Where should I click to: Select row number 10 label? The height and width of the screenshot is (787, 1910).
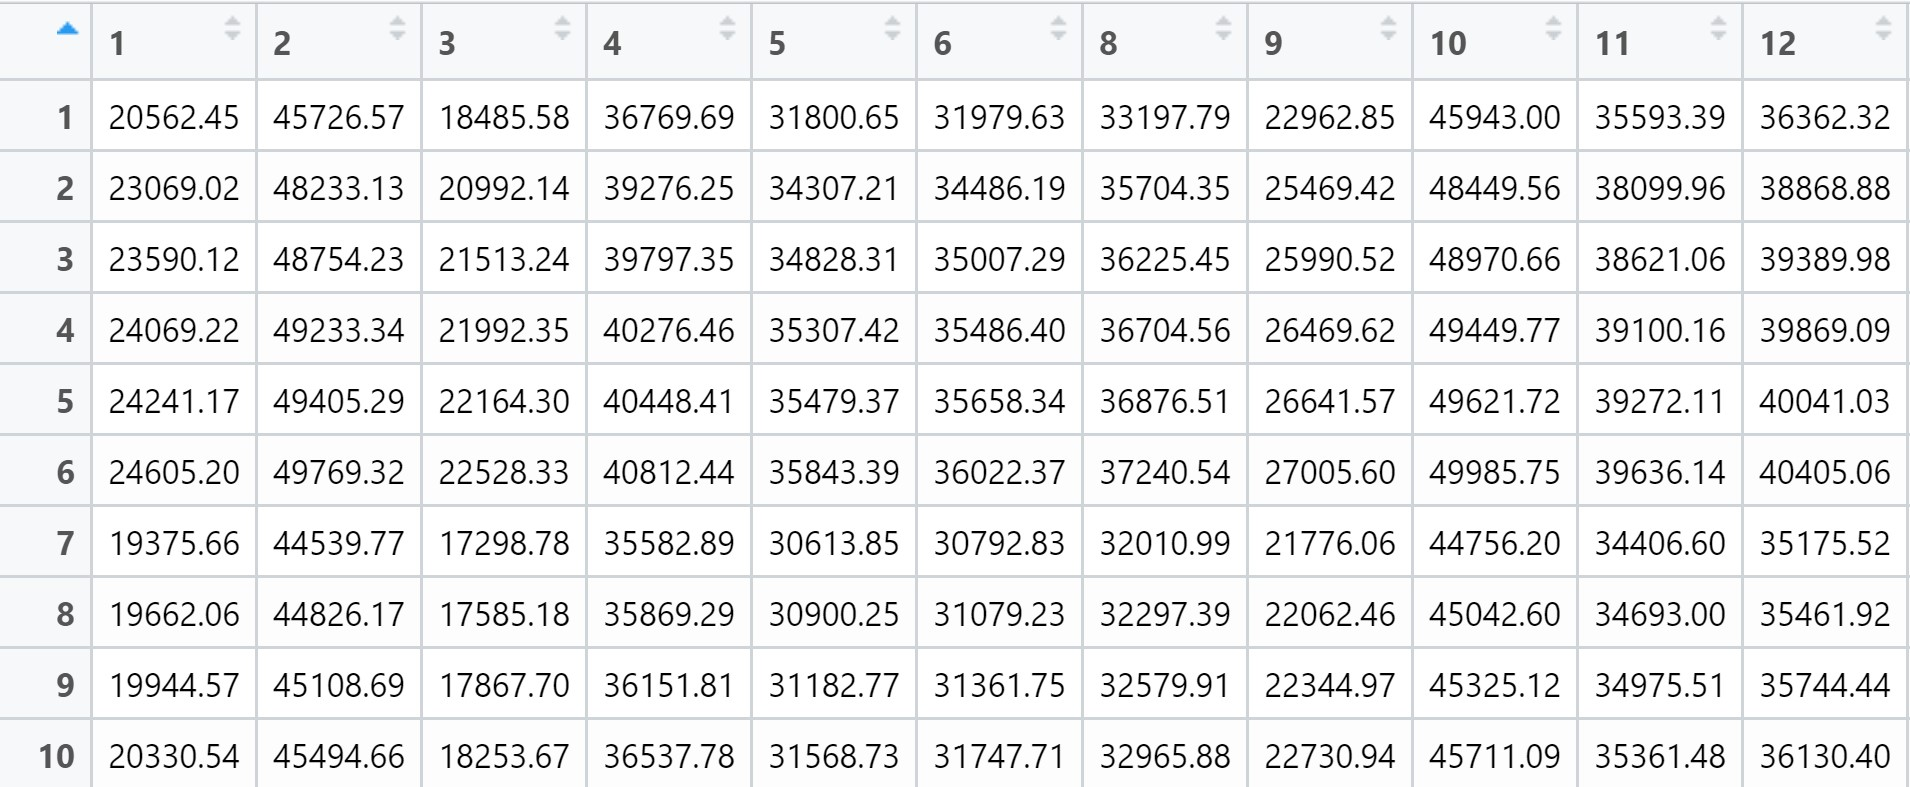click(x=56, y=756)
